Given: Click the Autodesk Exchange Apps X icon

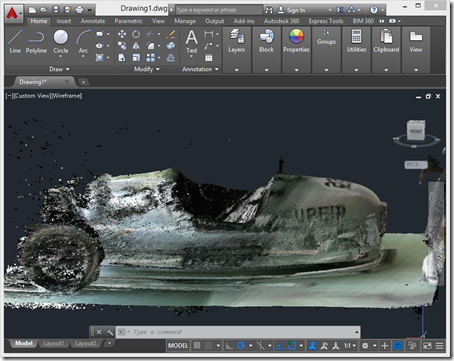Looking at the screenshot, I should coord(339,10).
